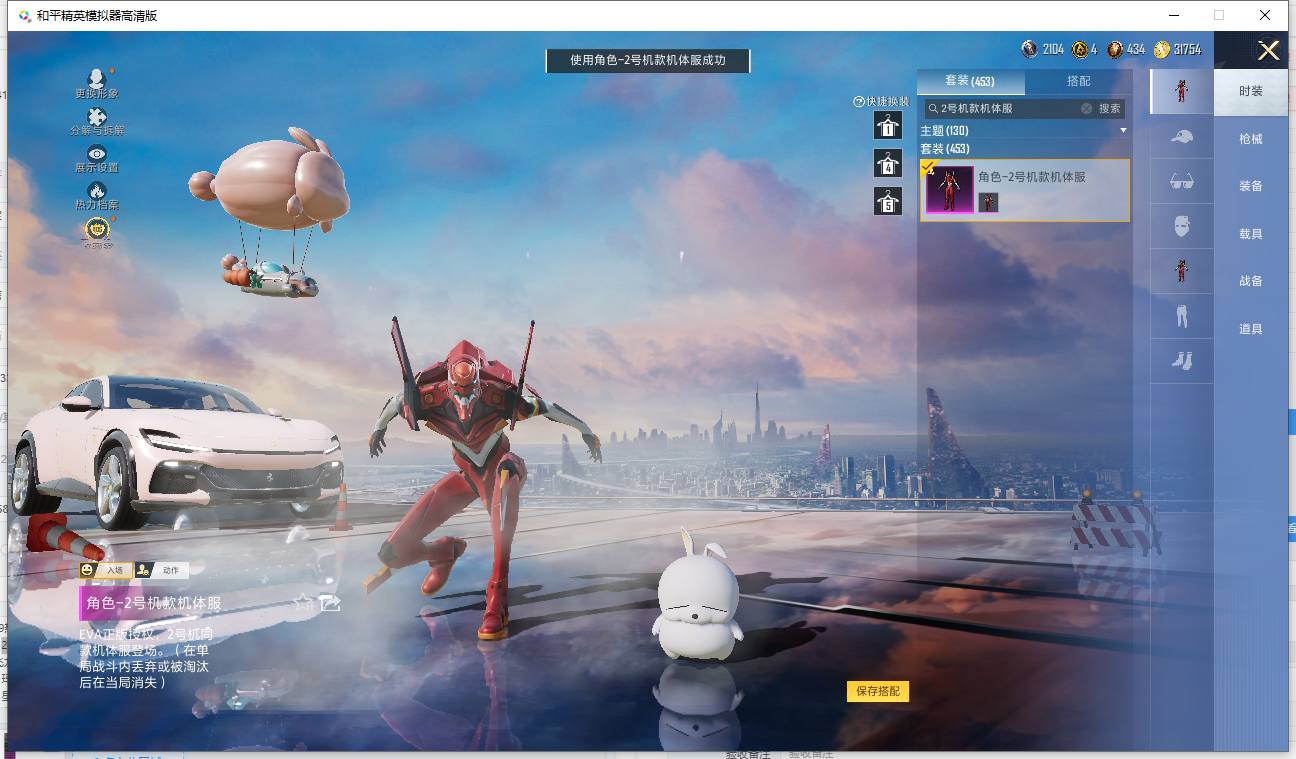The width and height of the screenshot is (1296, 759).
Task: Open 分解与拼装 puzzle piece icon
Action: coord(97,116)
